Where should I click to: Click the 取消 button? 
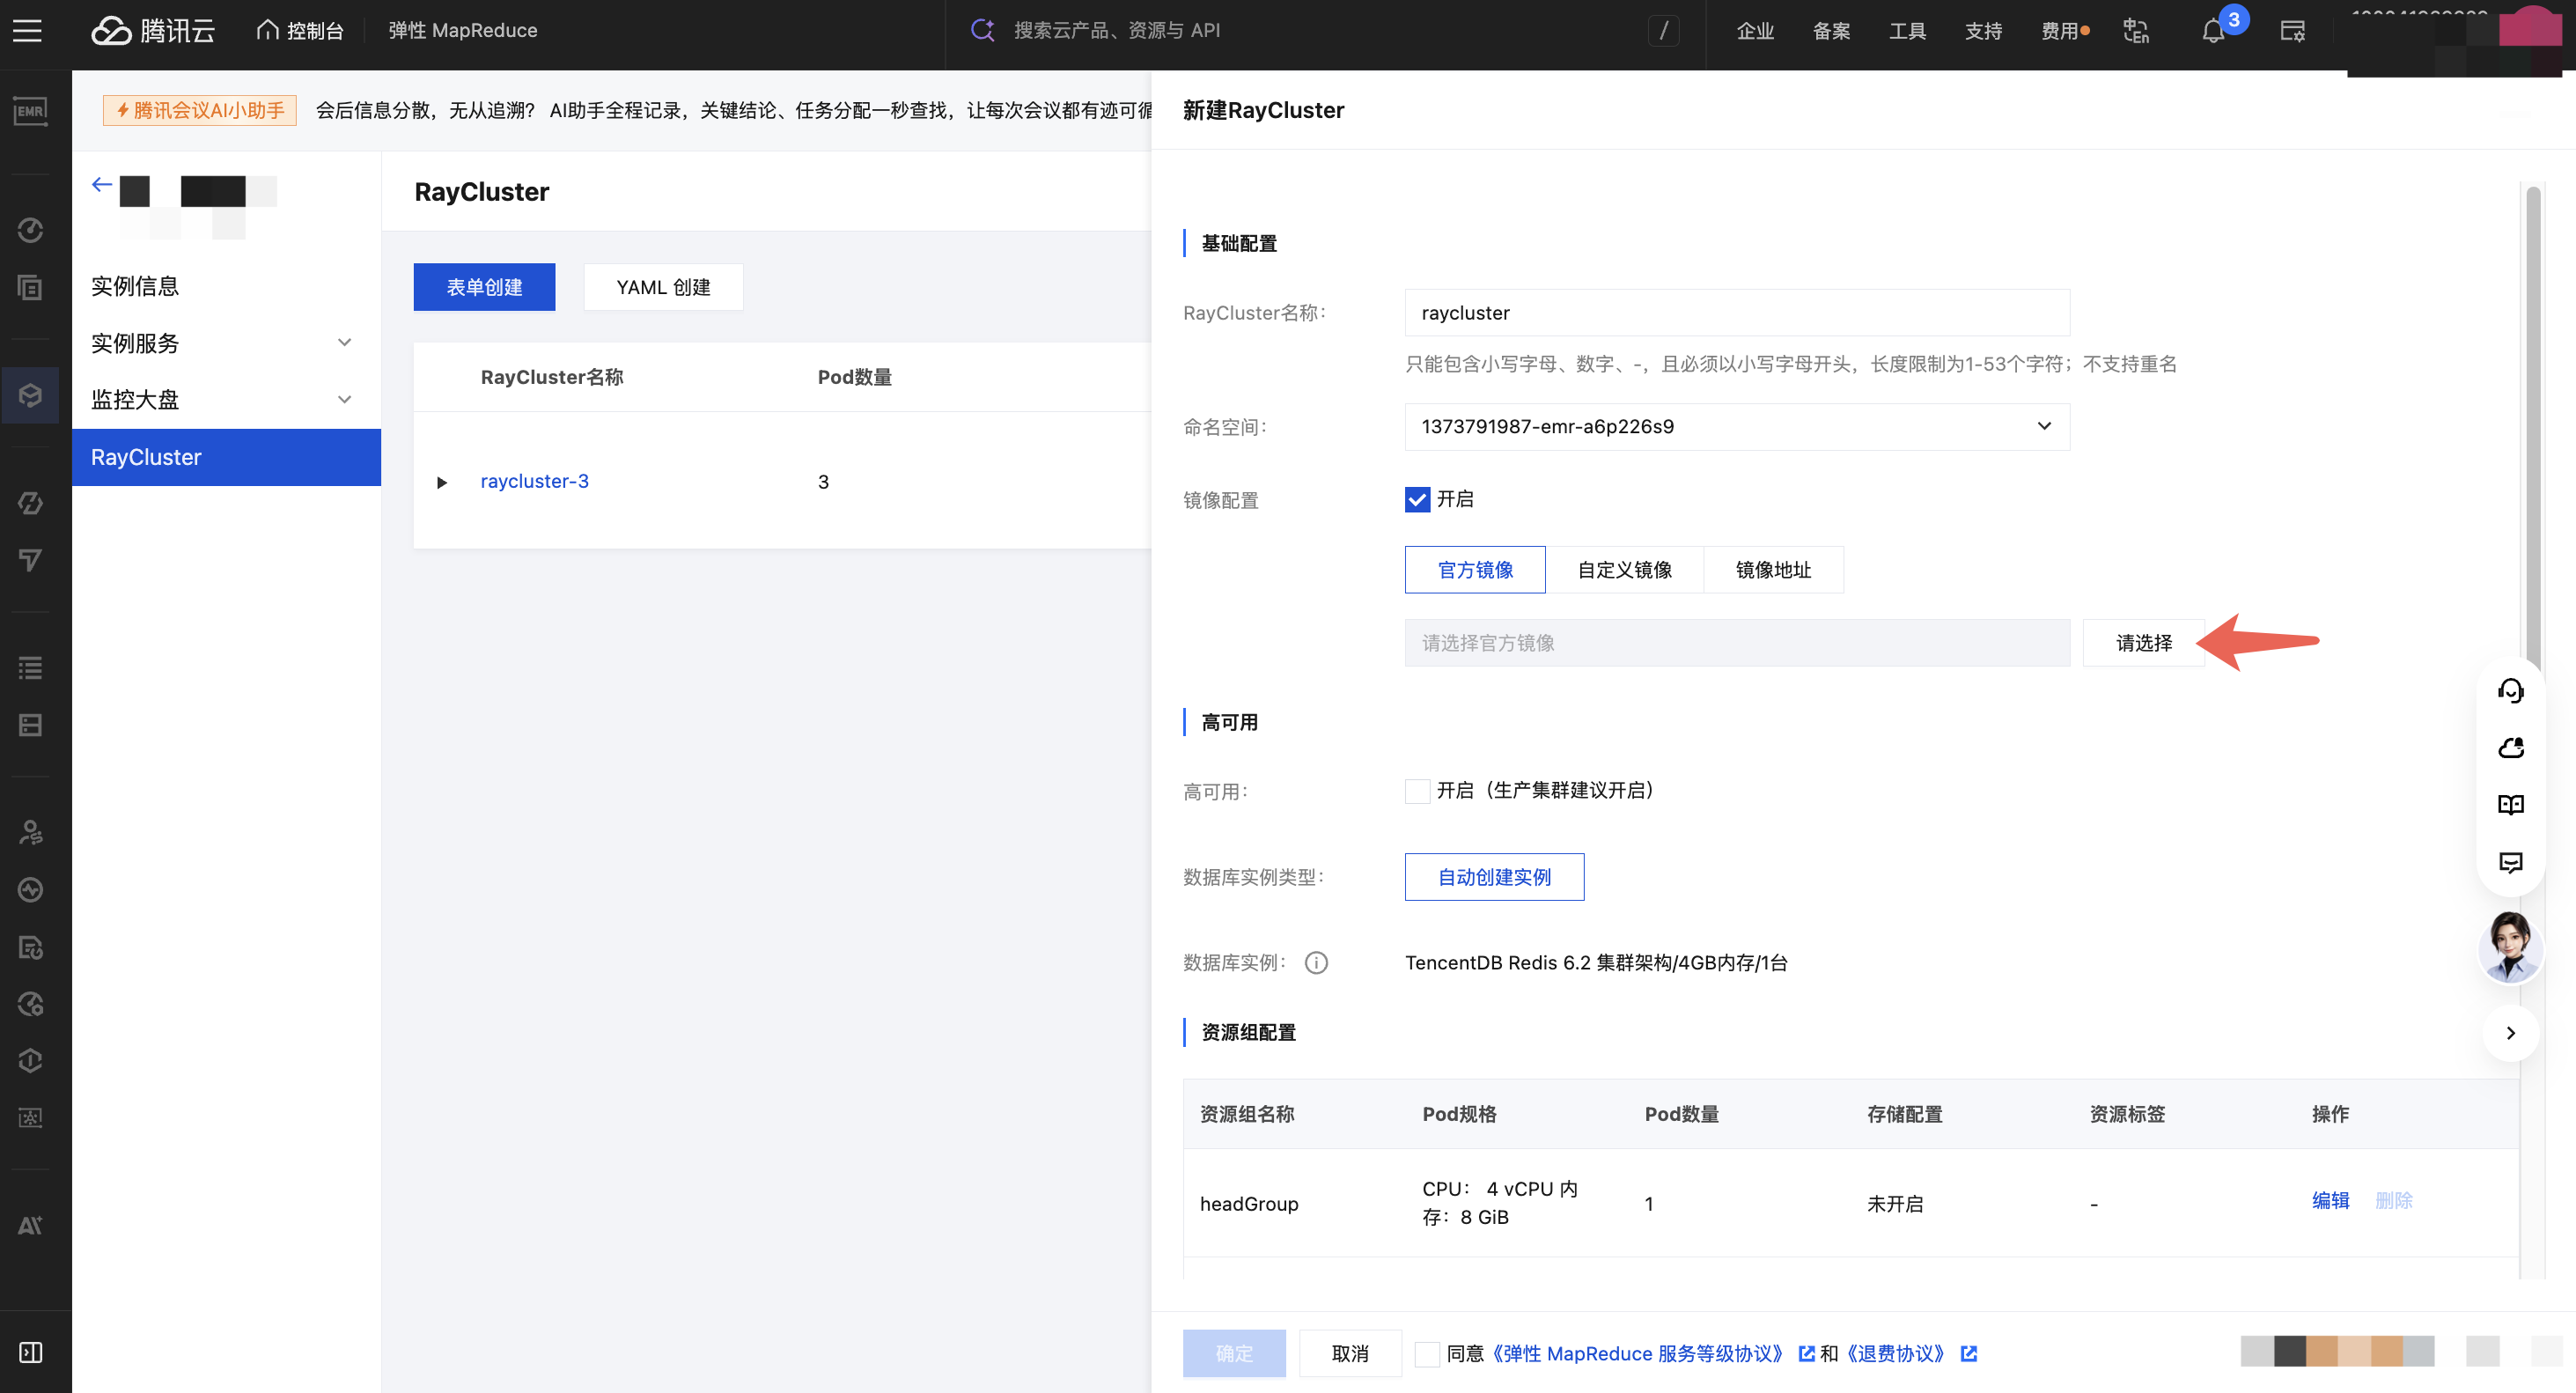point(1350,1354)
